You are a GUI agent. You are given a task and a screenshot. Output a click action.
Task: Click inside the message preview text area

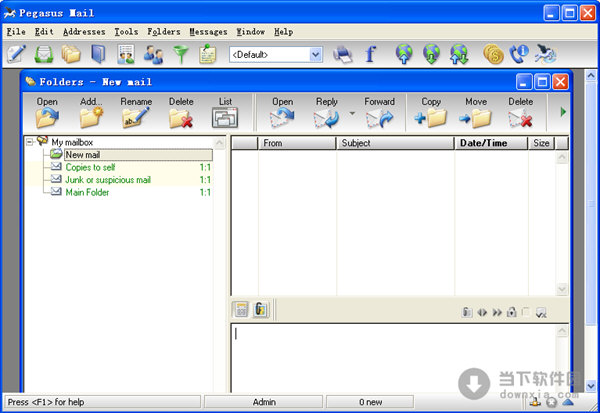pyautogui.click(x=393, y=358)
